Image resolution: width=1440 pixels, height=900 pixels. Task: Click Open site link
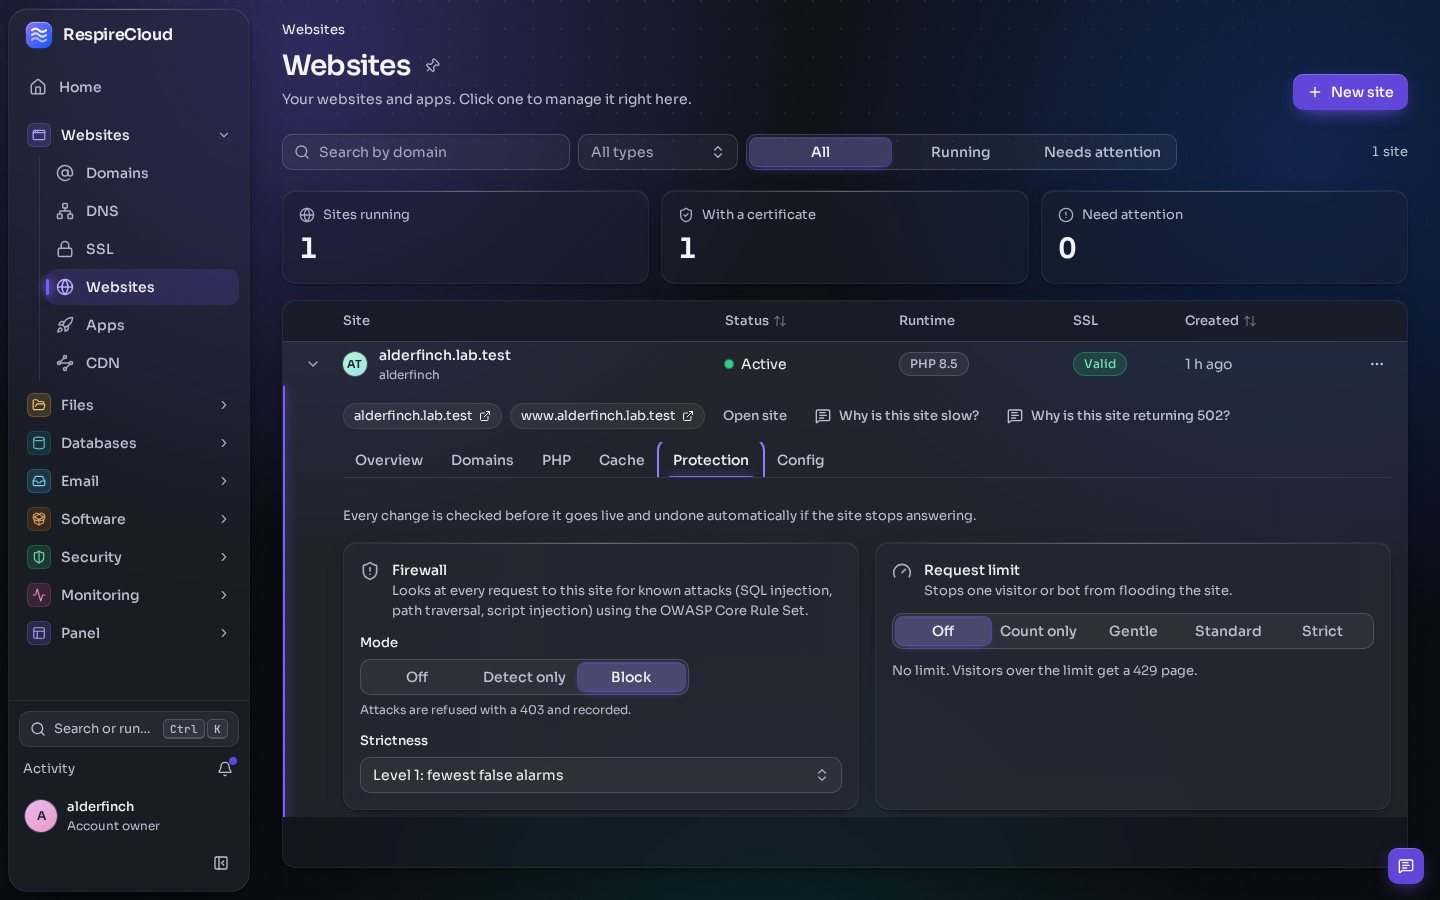click(755, 416)
